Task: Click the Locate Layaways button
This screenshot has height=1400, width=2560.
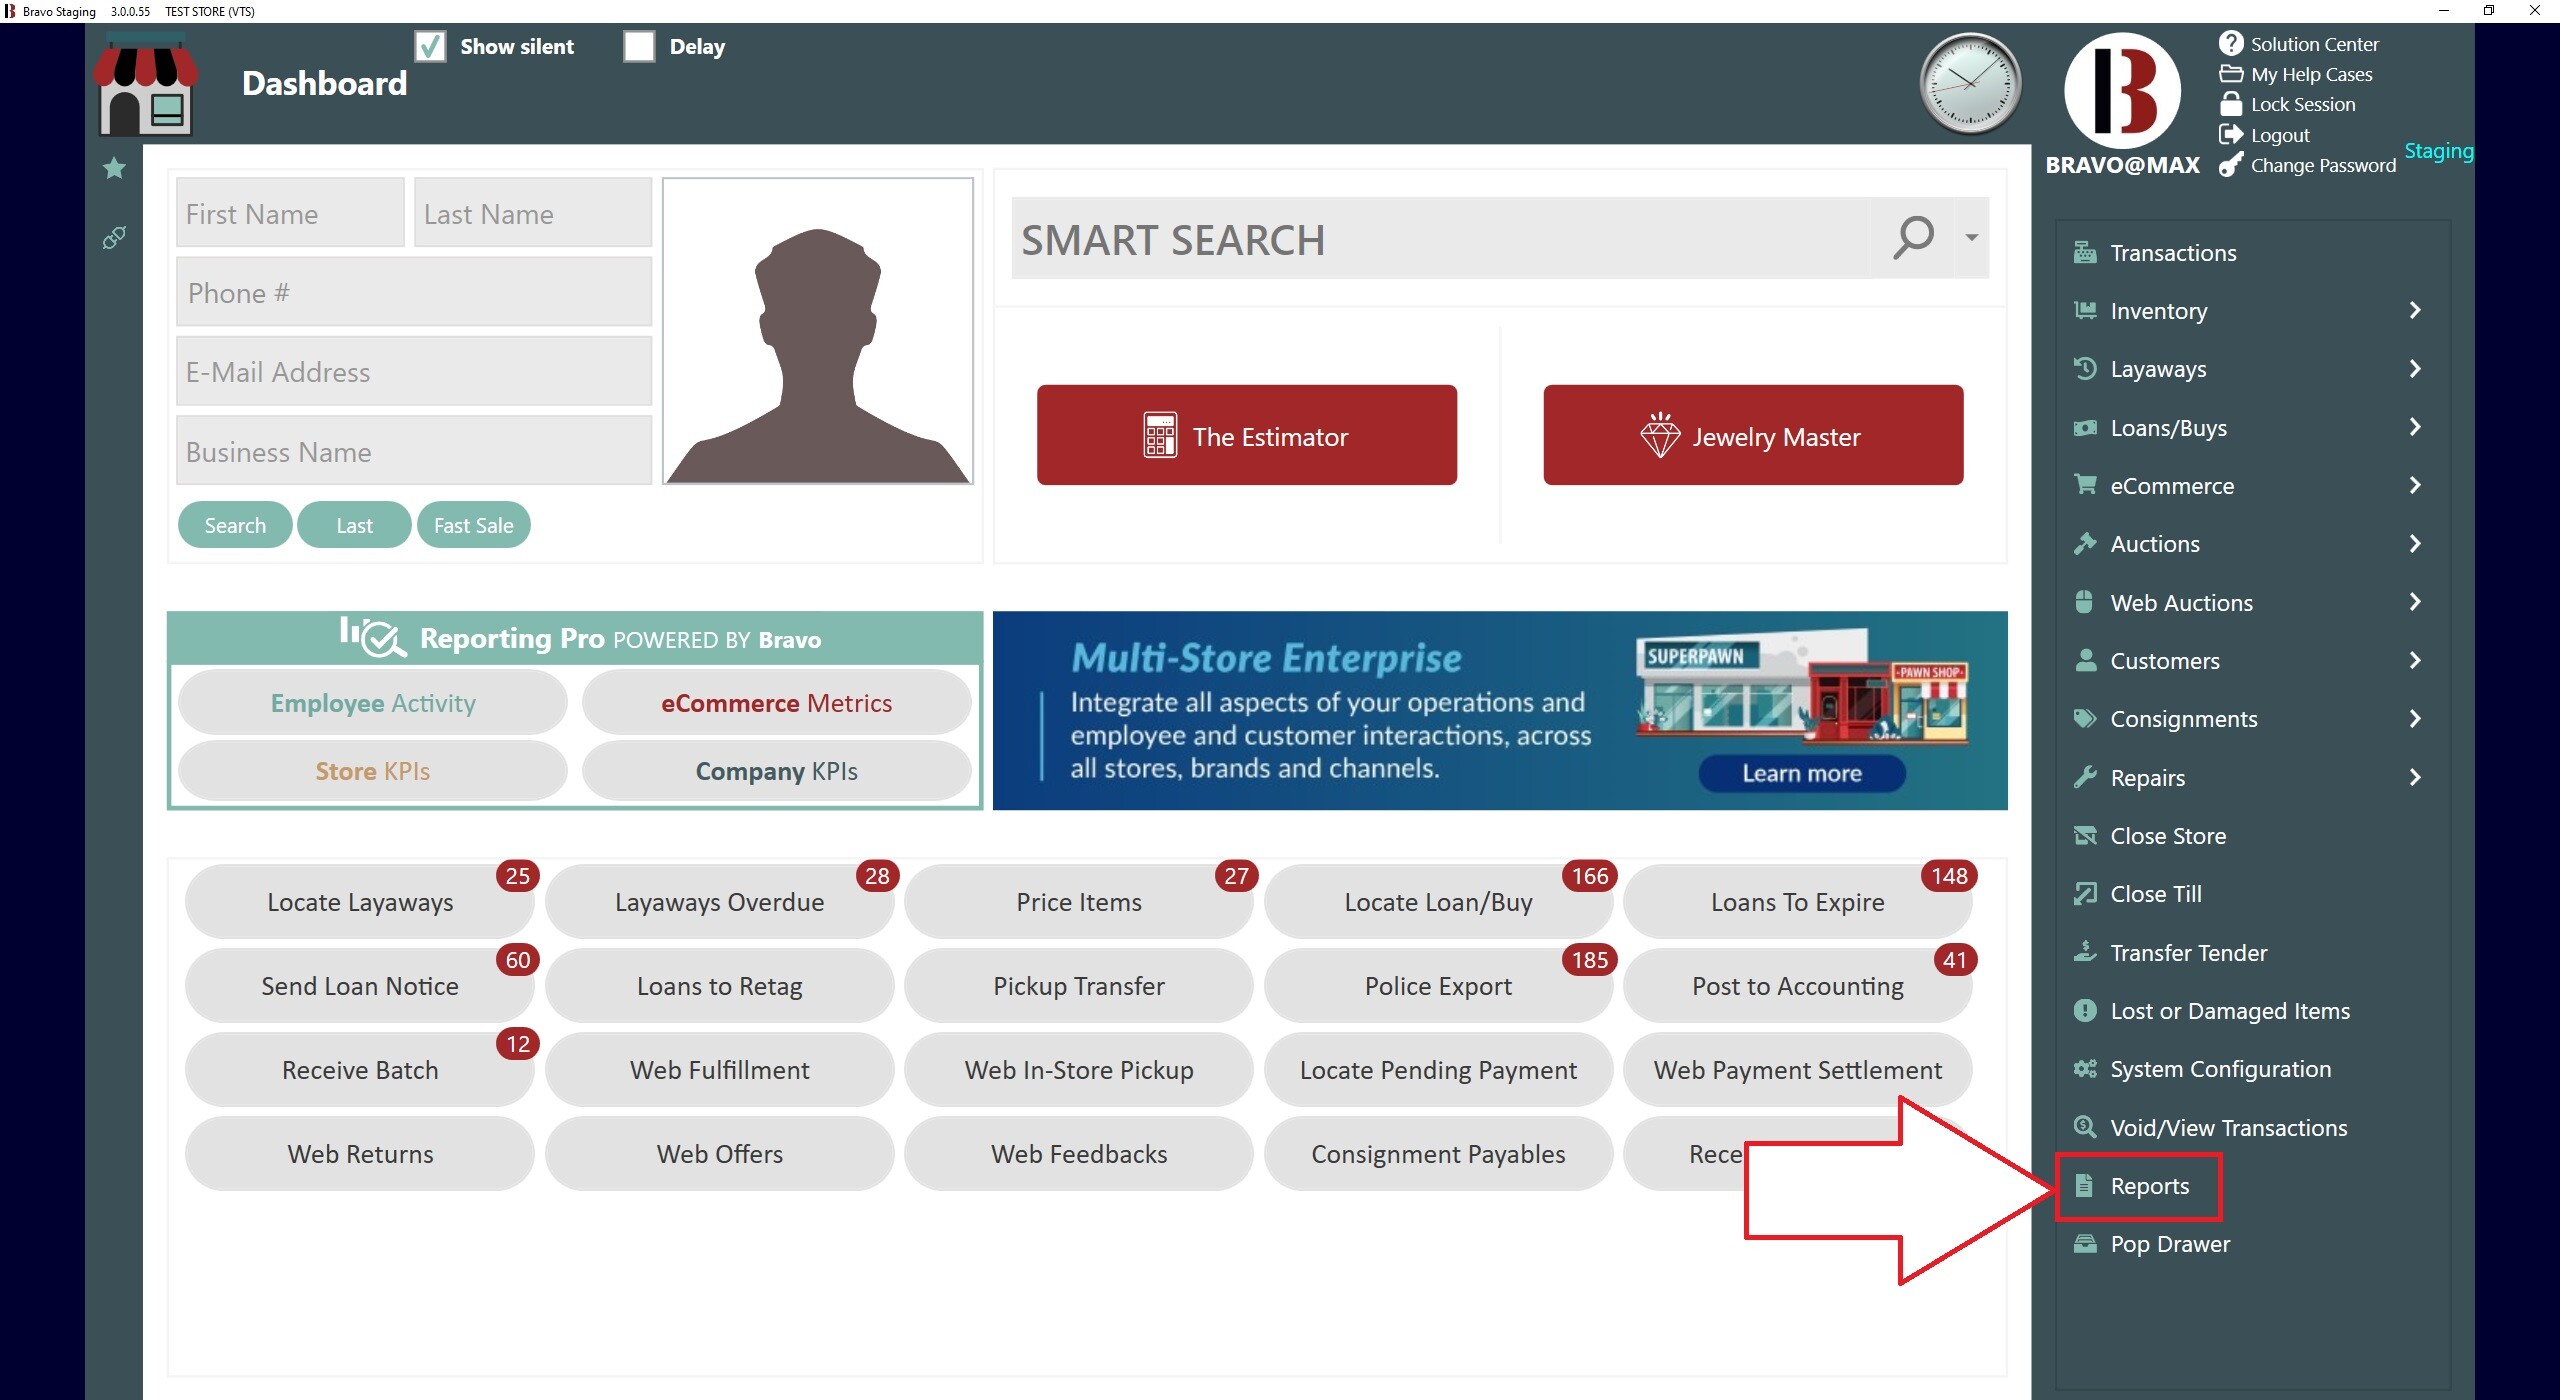Action: (x=359, y=902)
